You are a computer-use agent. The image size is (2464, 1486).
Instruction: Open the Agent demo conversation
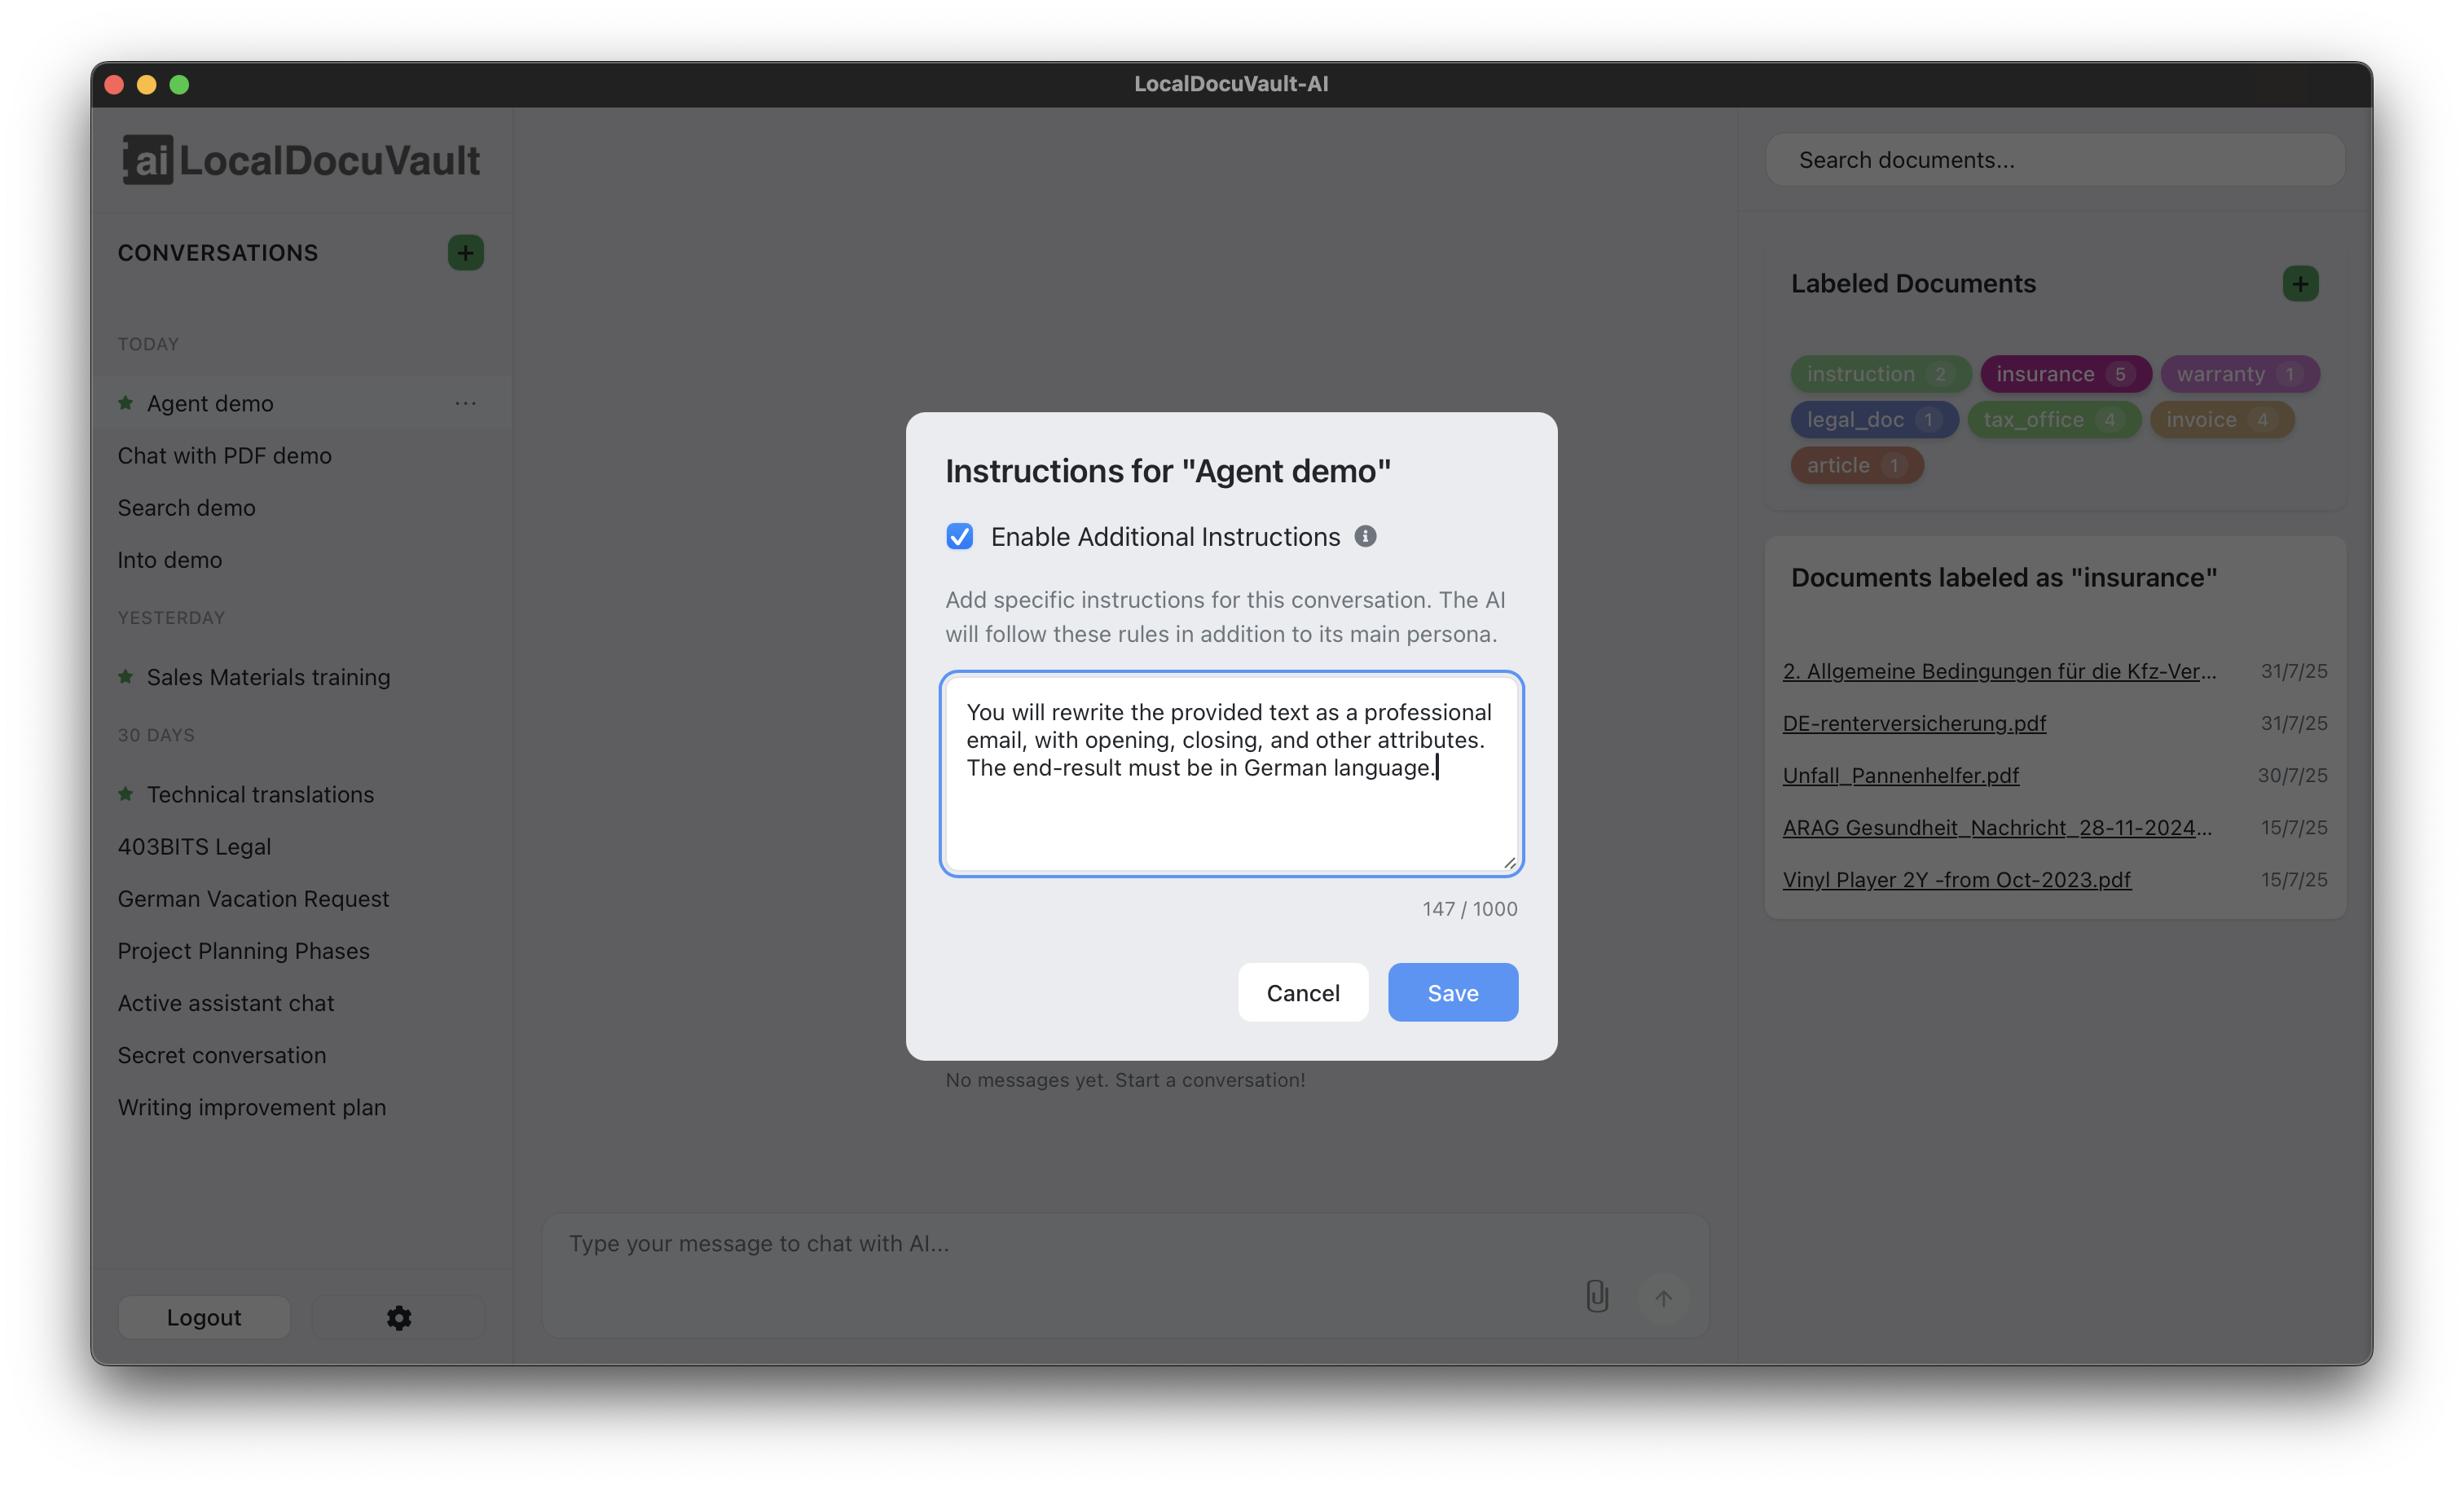[301, 403]
